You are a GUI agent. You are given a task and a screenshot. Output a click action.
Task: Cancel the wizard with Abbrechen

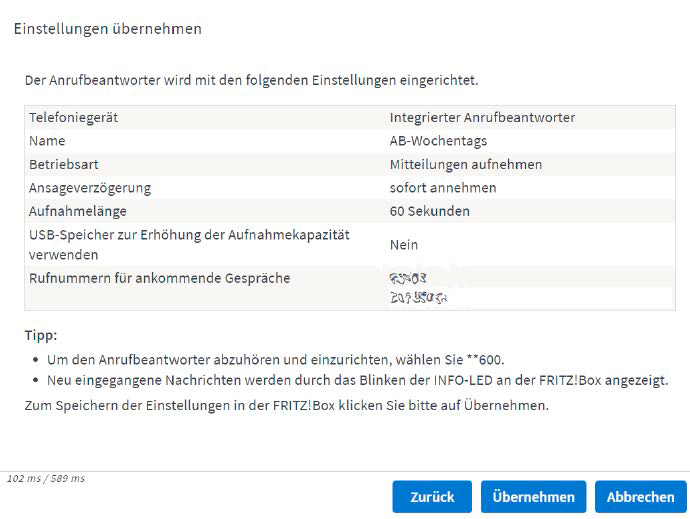click(x=641, y=497)
